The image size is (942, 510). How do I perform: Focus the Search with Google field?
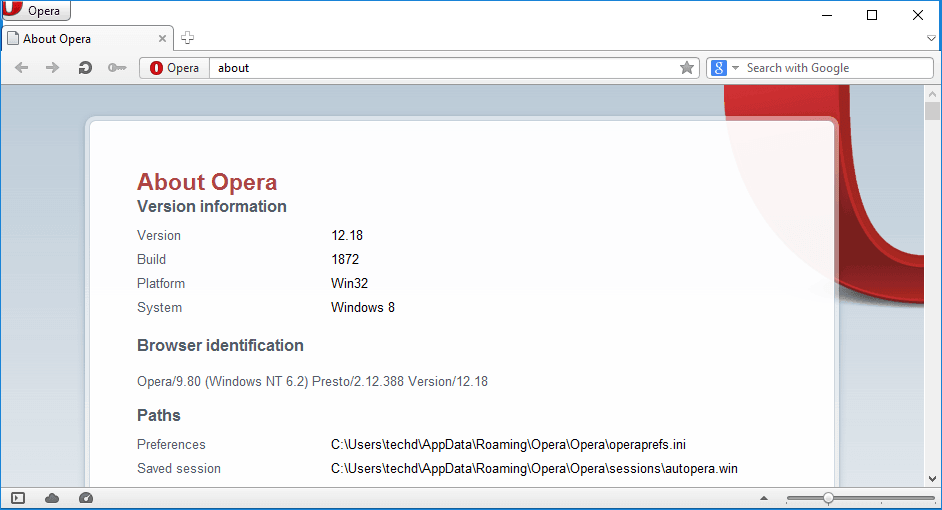coord(838,68)
